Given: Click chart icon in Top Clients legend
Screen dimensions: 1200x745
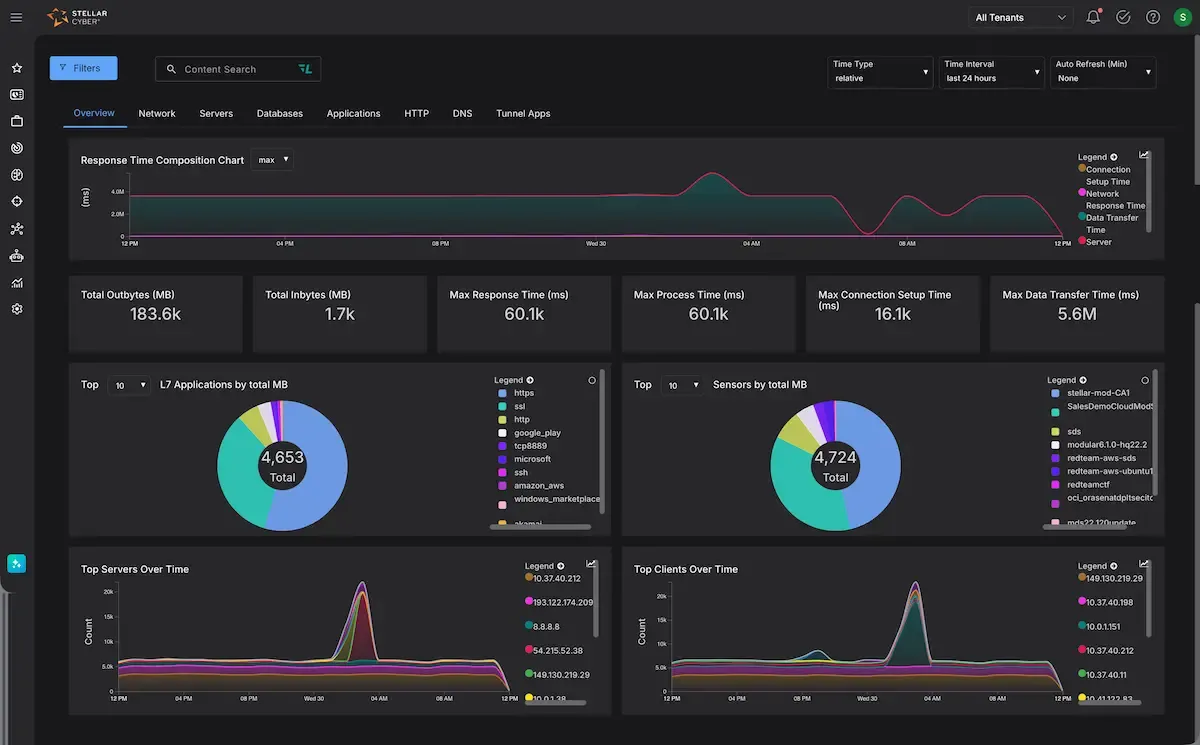Looking at the screenshot, I should (1144, 565).
